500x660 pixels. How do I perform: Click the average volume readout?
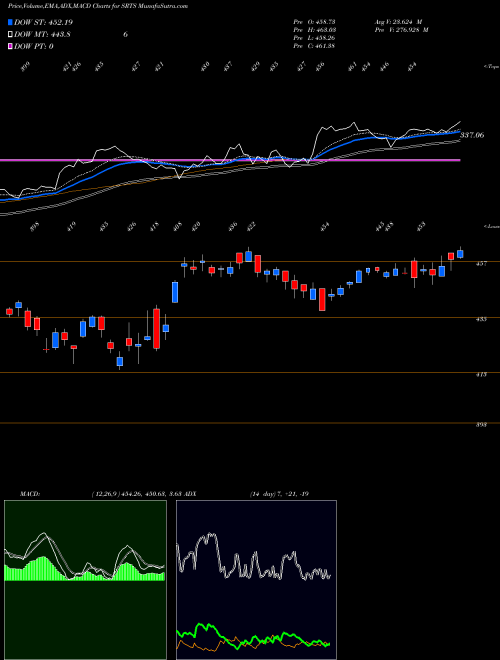(398, 21)
